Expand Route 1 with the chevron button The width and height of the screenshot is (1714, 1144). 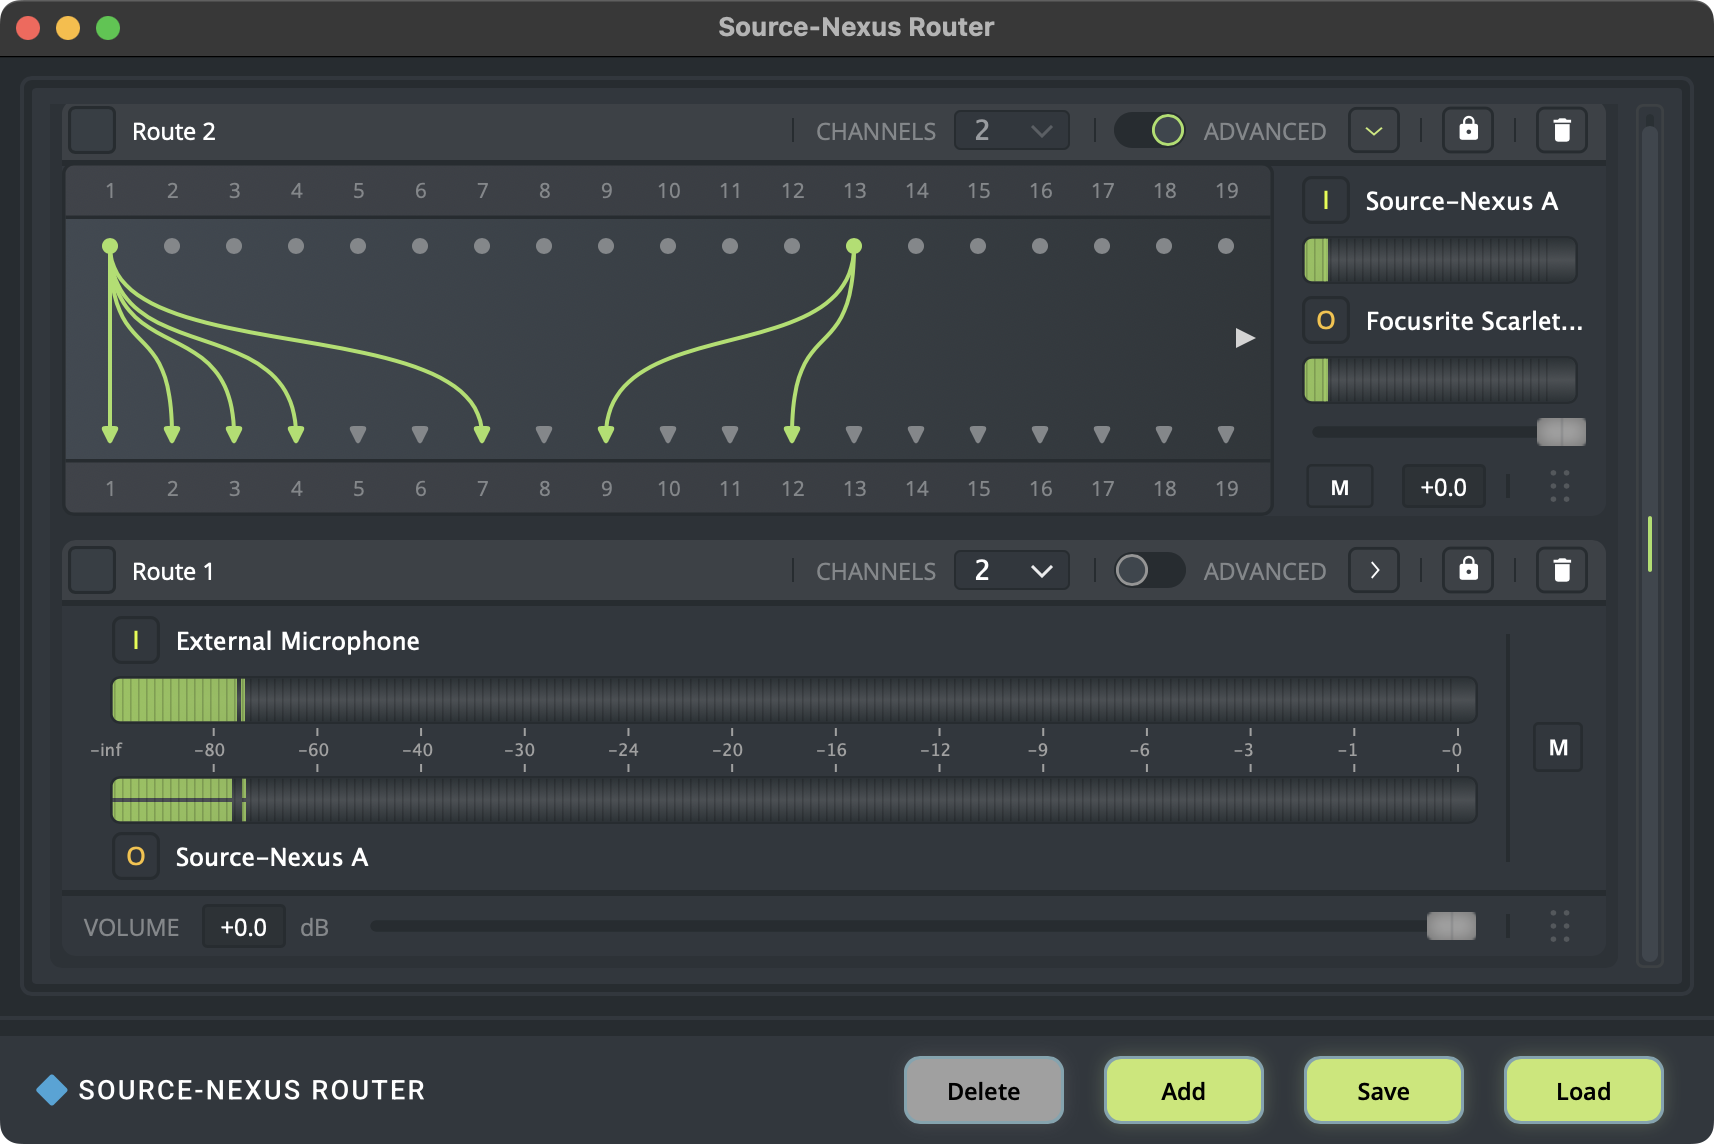pos(1374,570)
